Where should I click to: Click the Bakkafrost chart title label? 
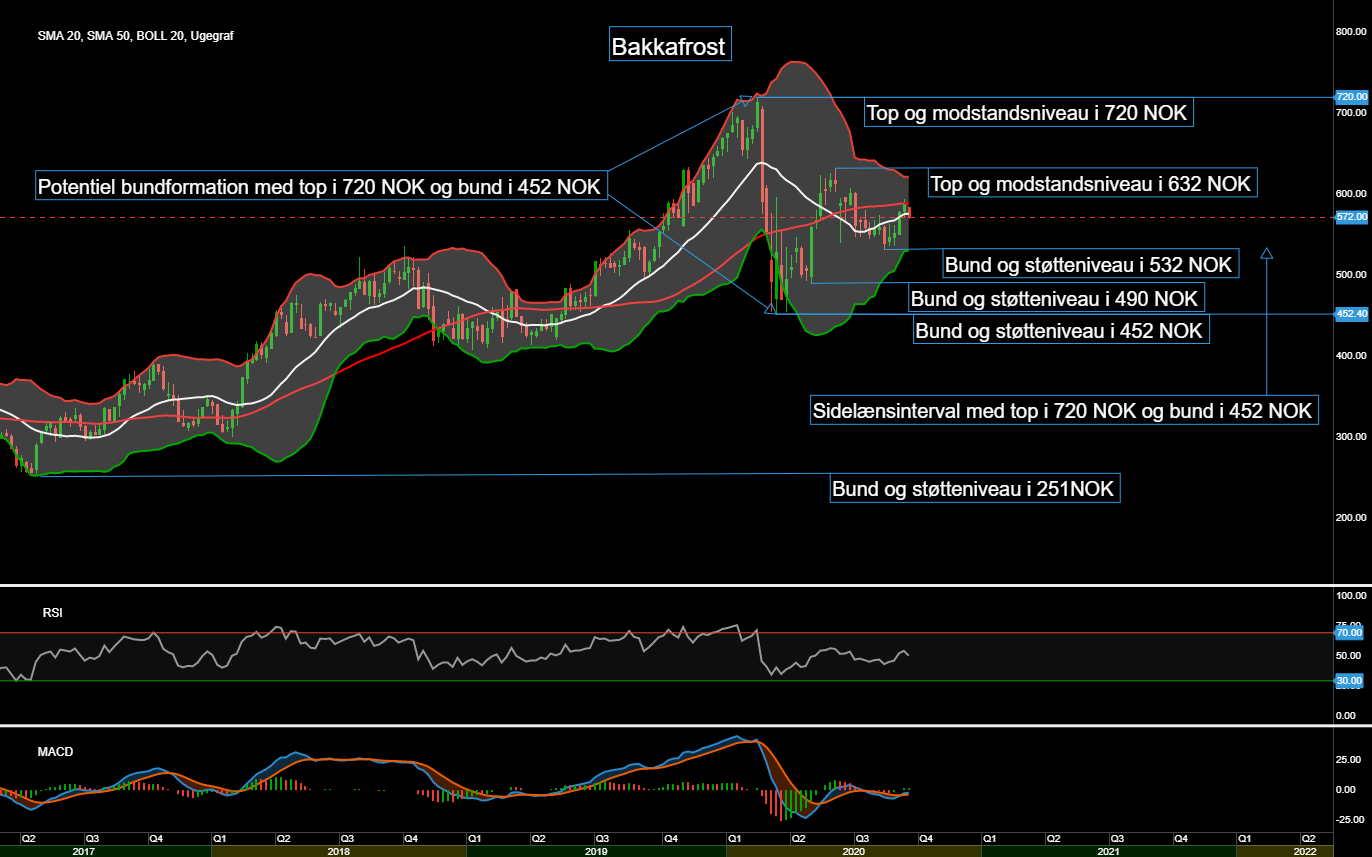pyautogui.click(x=669, y=46)
